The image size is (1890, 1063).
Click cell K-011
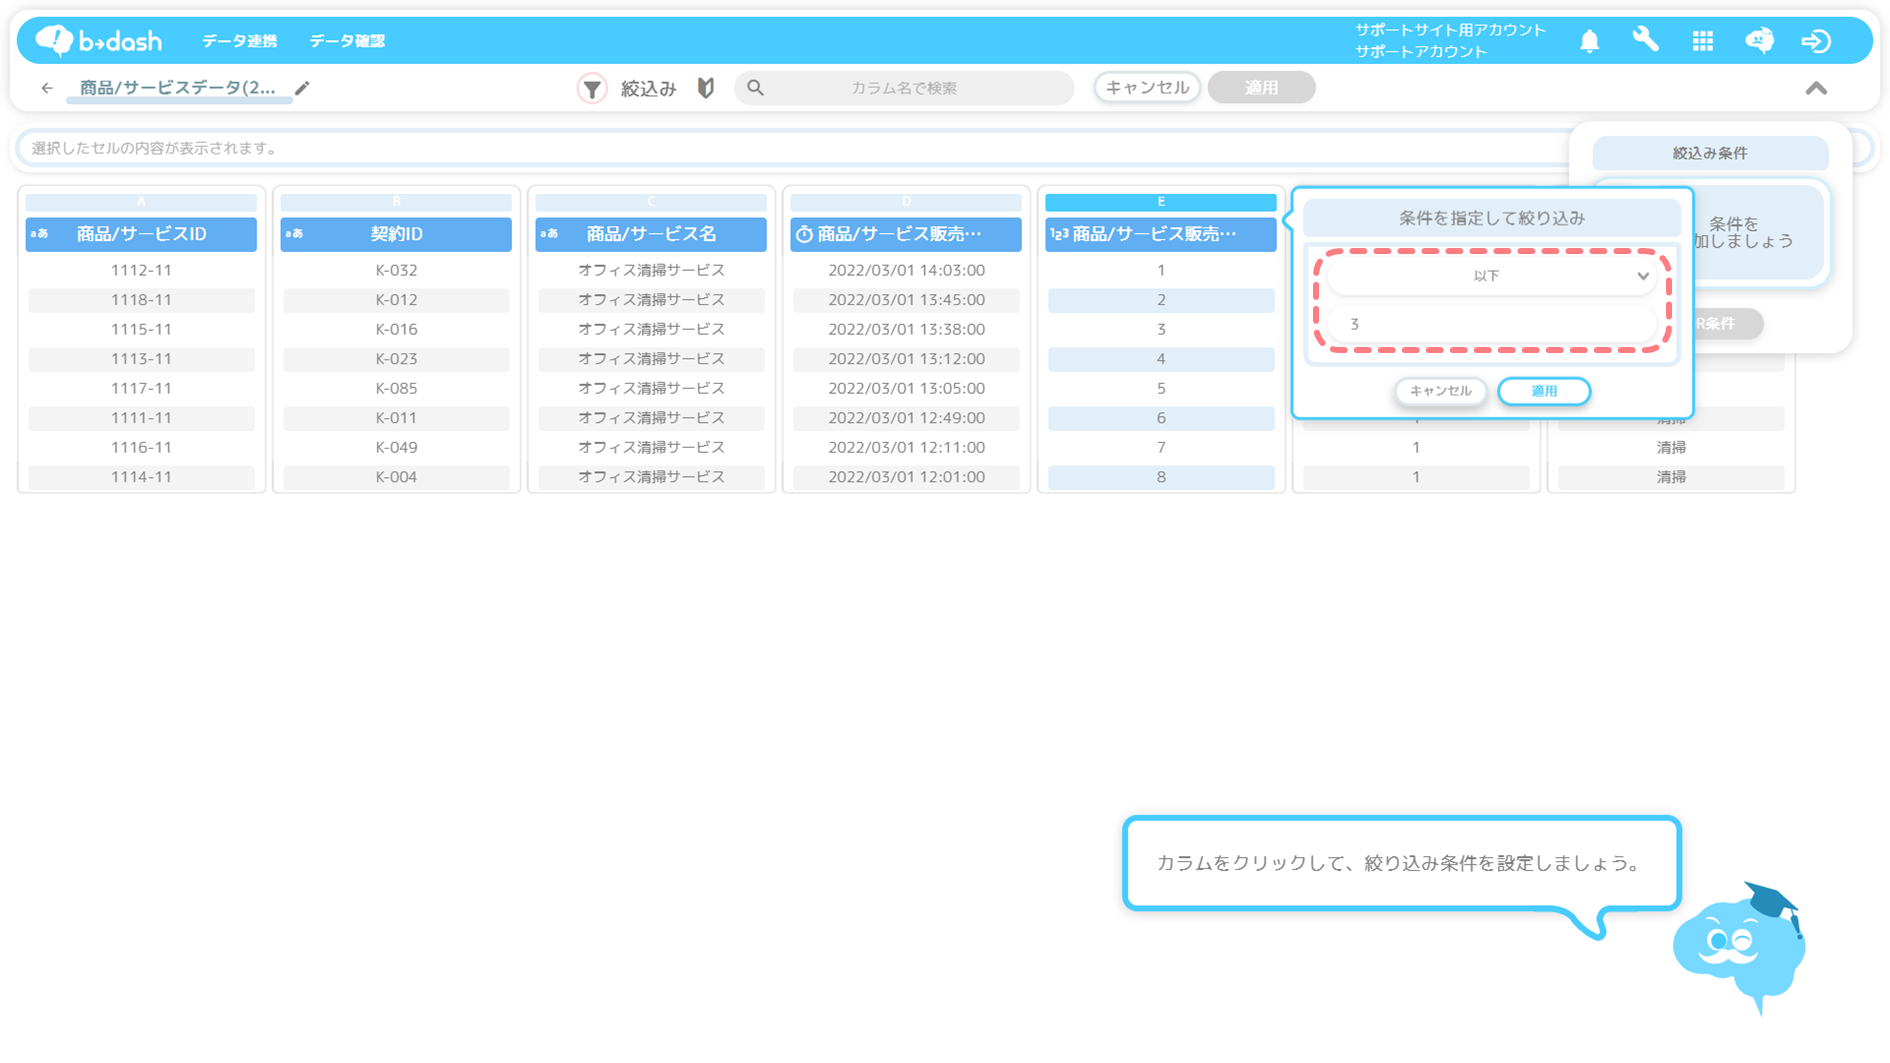click(x=396, y=418)
